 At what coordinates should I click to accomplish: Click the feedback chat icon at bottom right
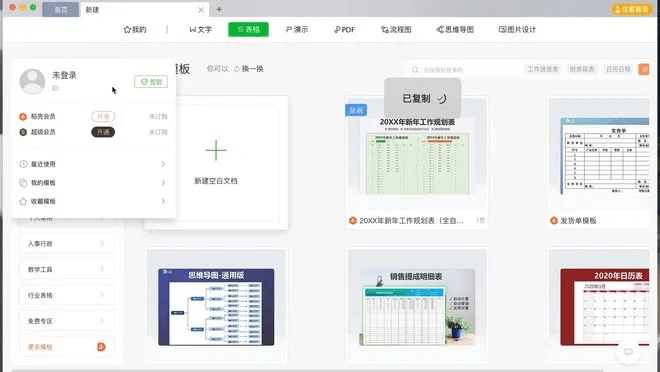(628, 351)
